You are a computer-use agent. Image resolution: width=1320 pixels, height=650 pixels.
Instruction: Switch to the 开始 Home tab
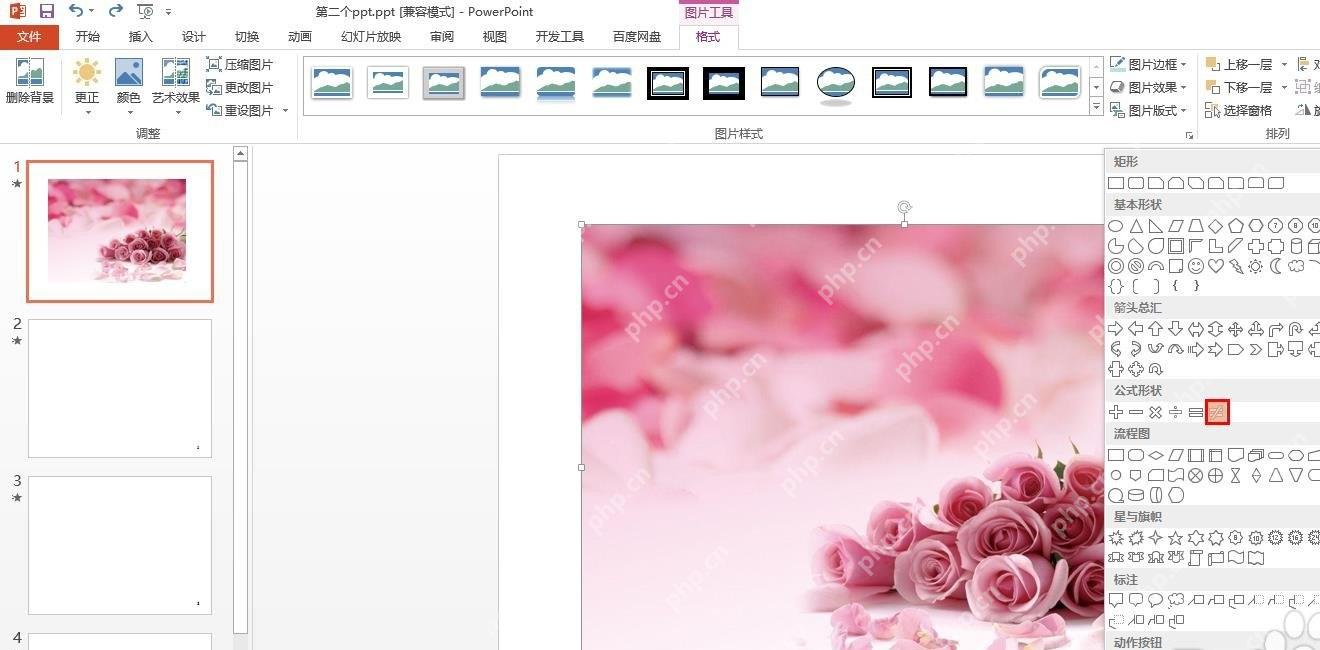coord(87,37)
